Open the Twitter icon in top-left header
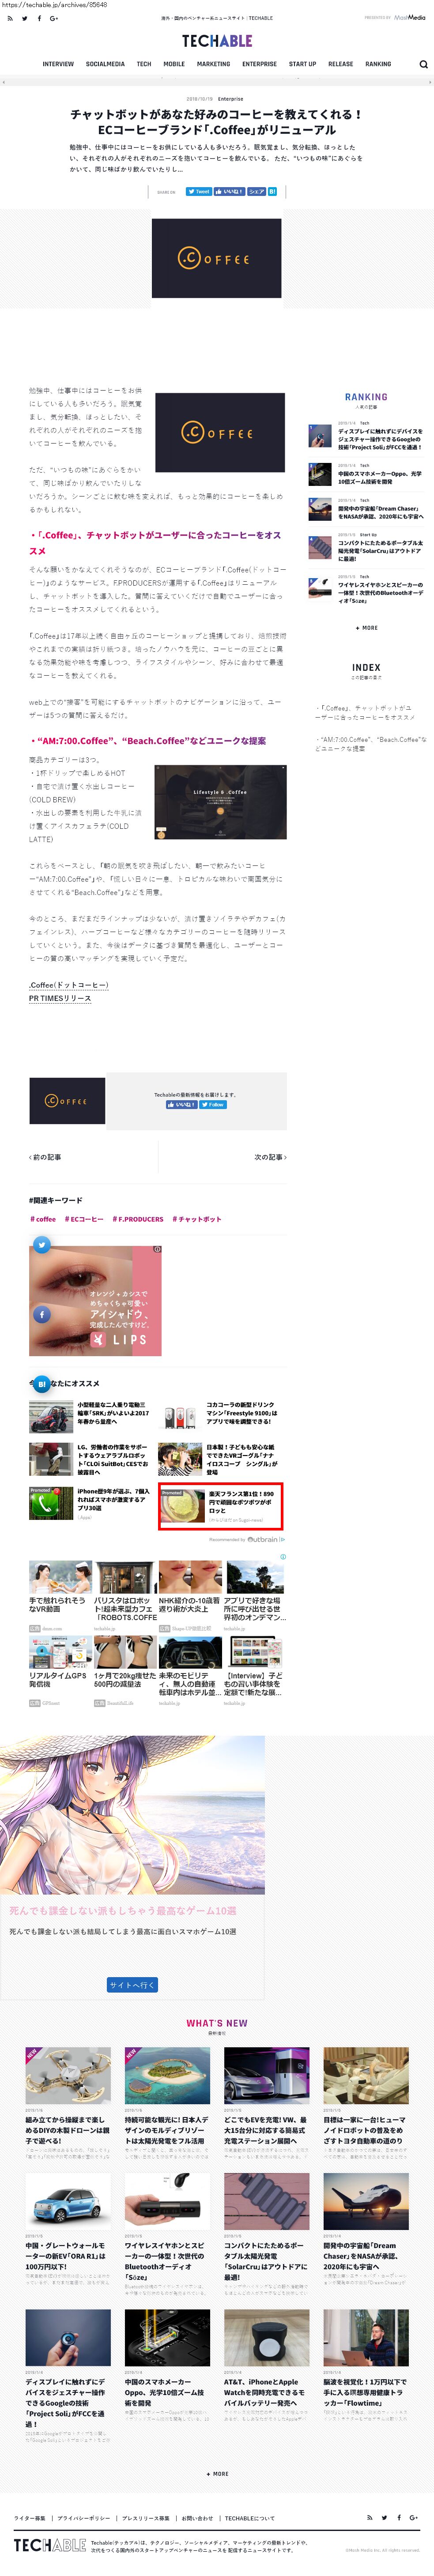 click(25, 18)
